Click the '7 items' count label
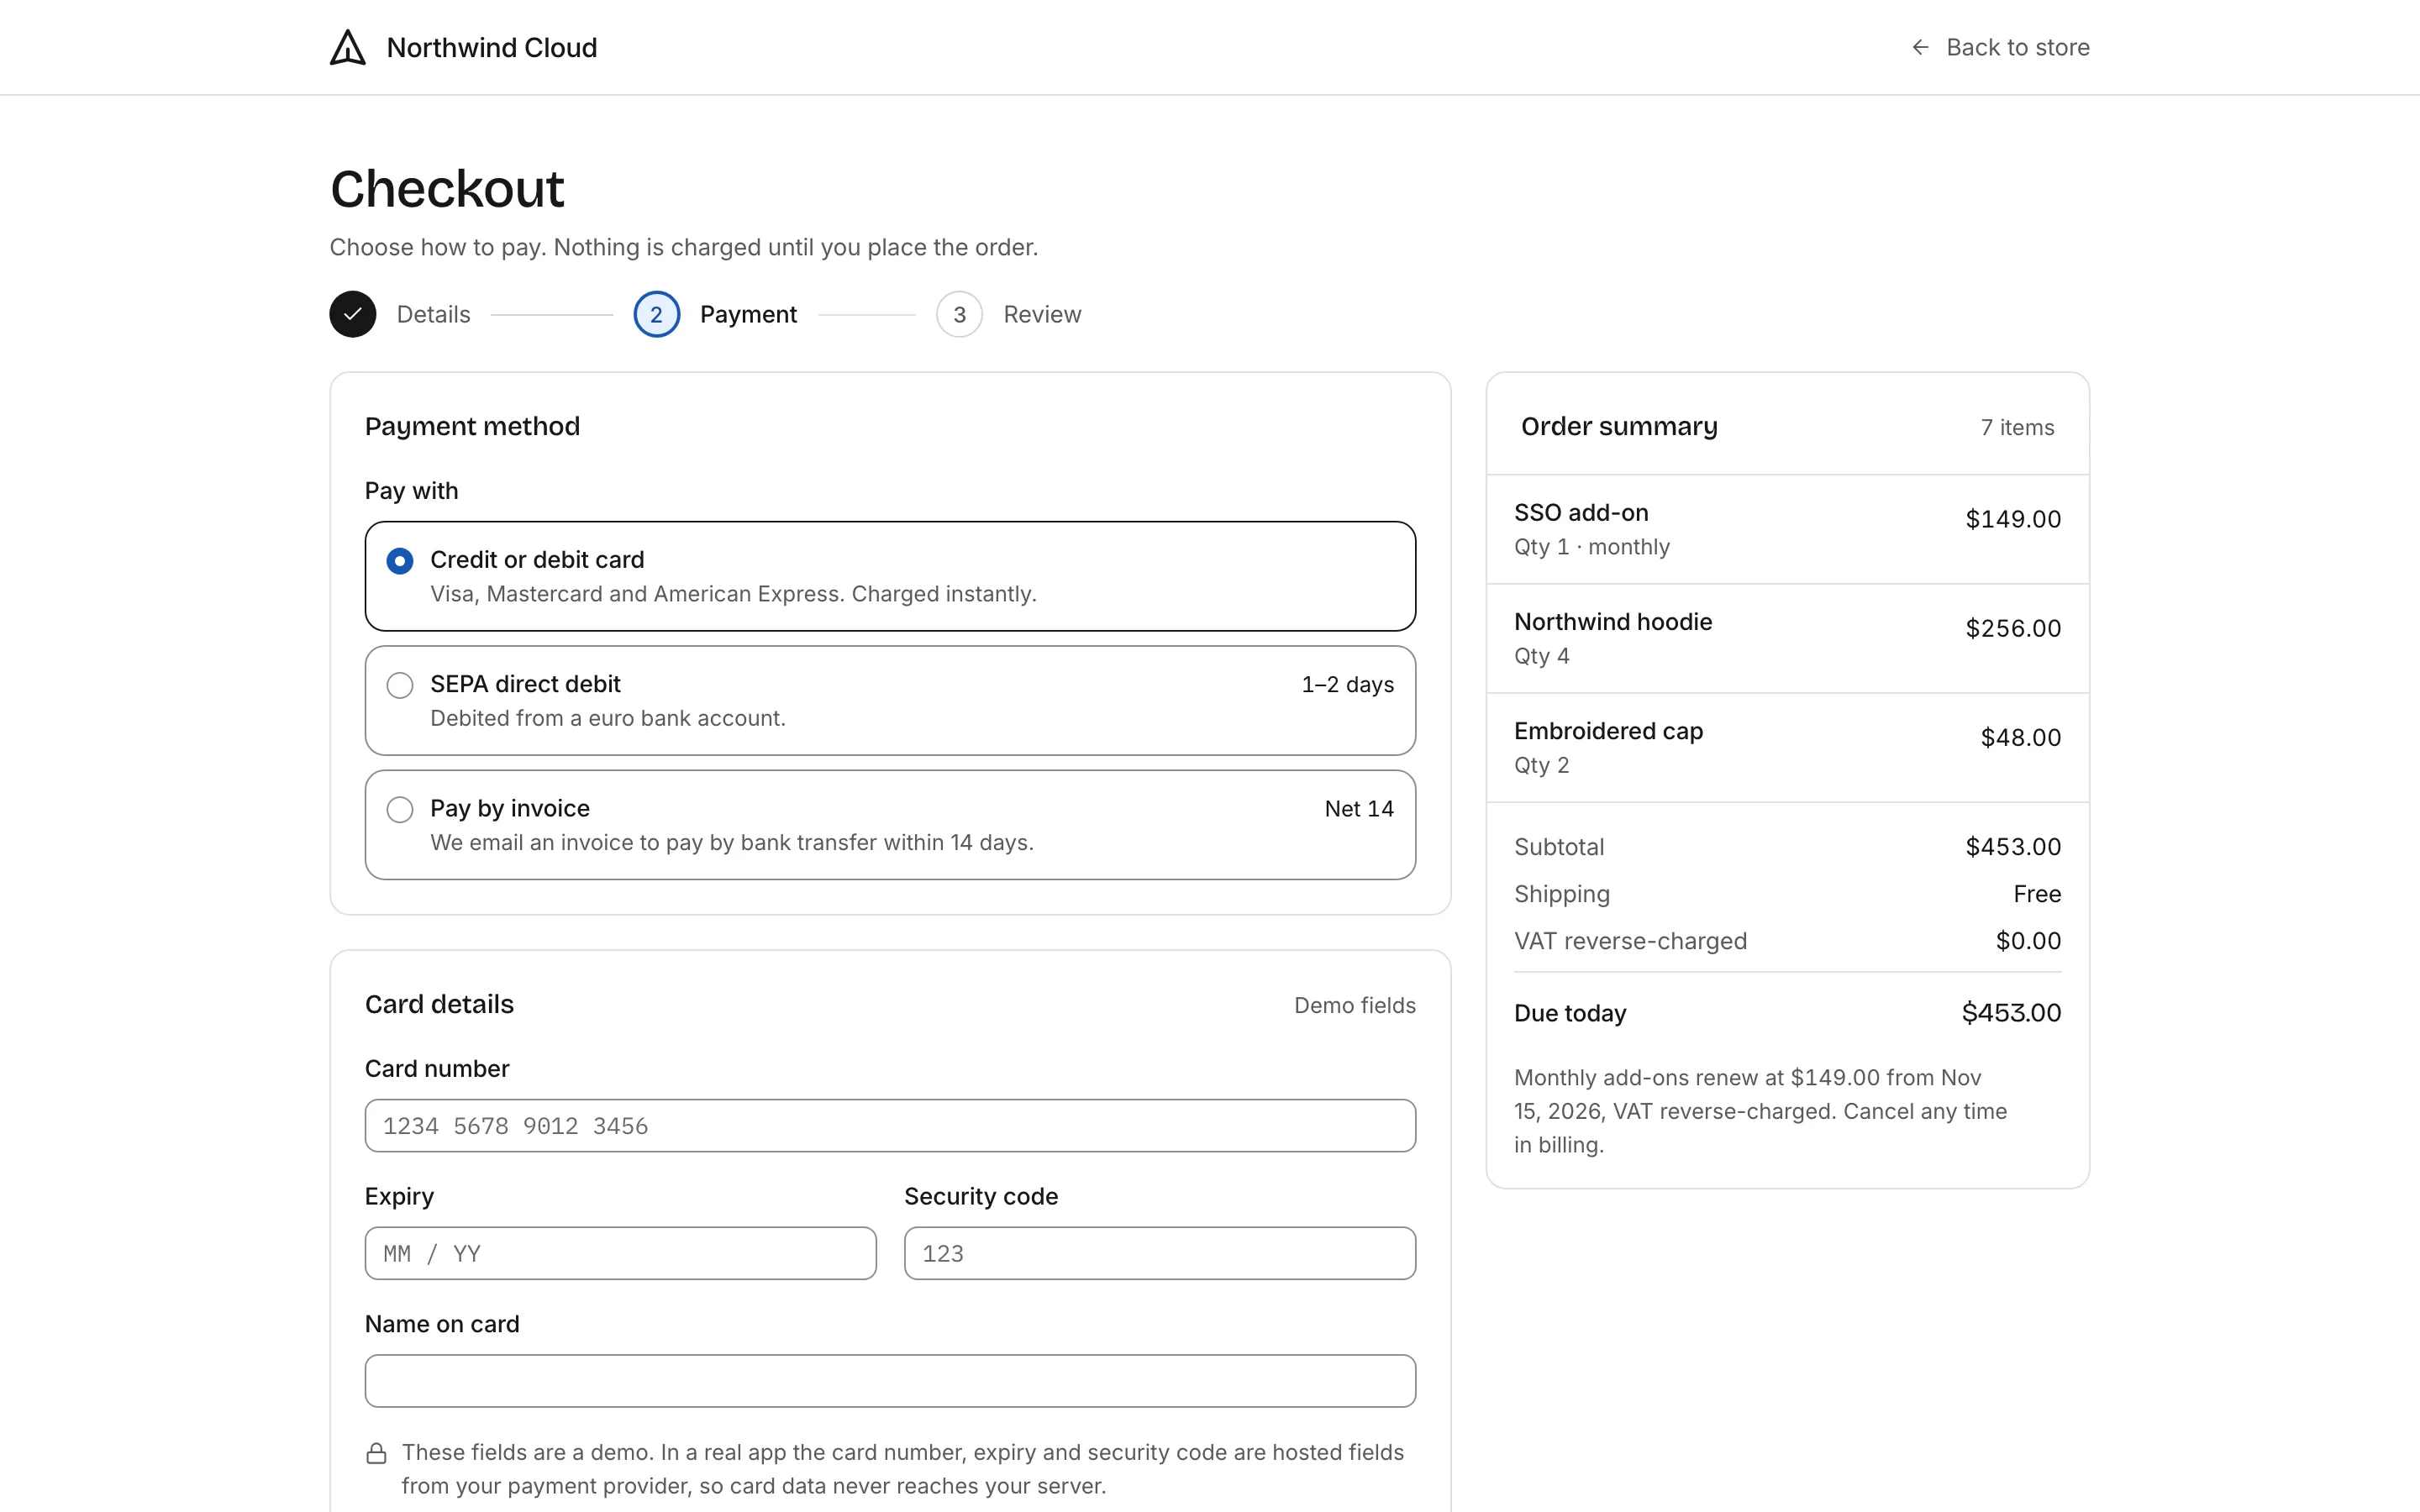2420x1512 pixels. [2017, 427]
